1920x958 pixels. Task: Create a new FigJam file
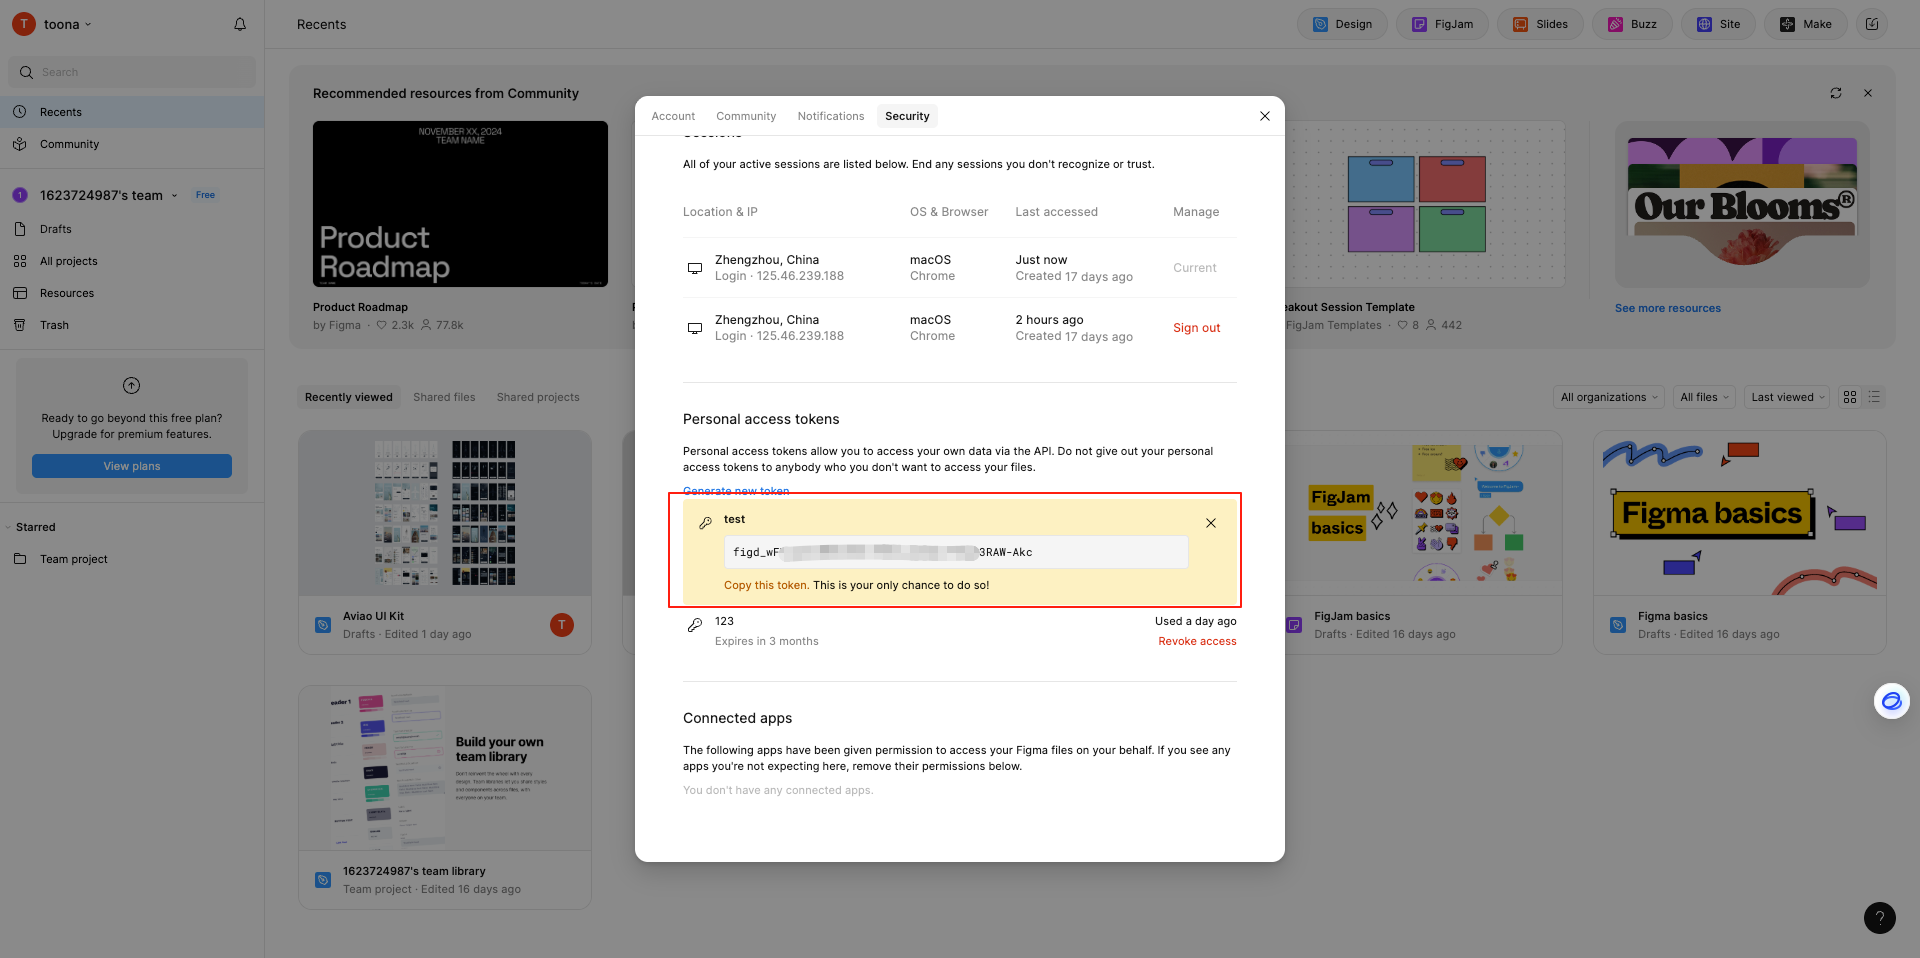tap(1441, 24)
